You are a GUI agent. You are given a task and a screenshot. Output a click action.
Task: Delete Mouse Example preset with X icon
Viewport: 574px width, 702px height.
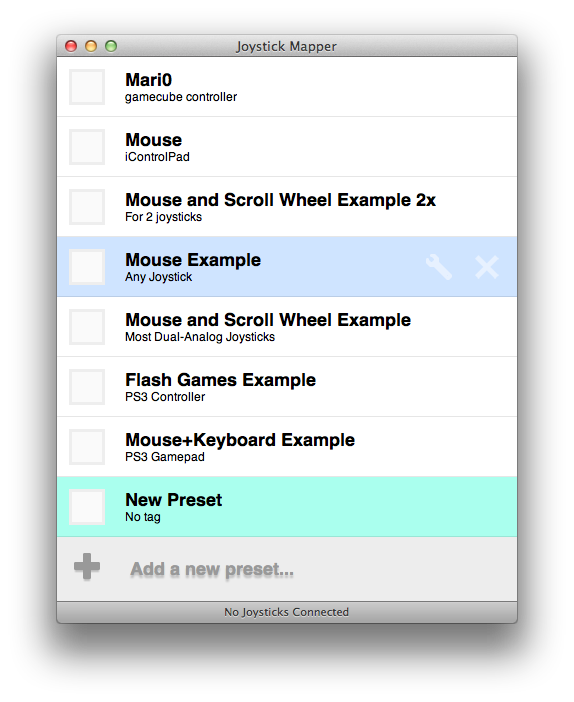coord(487,267)
